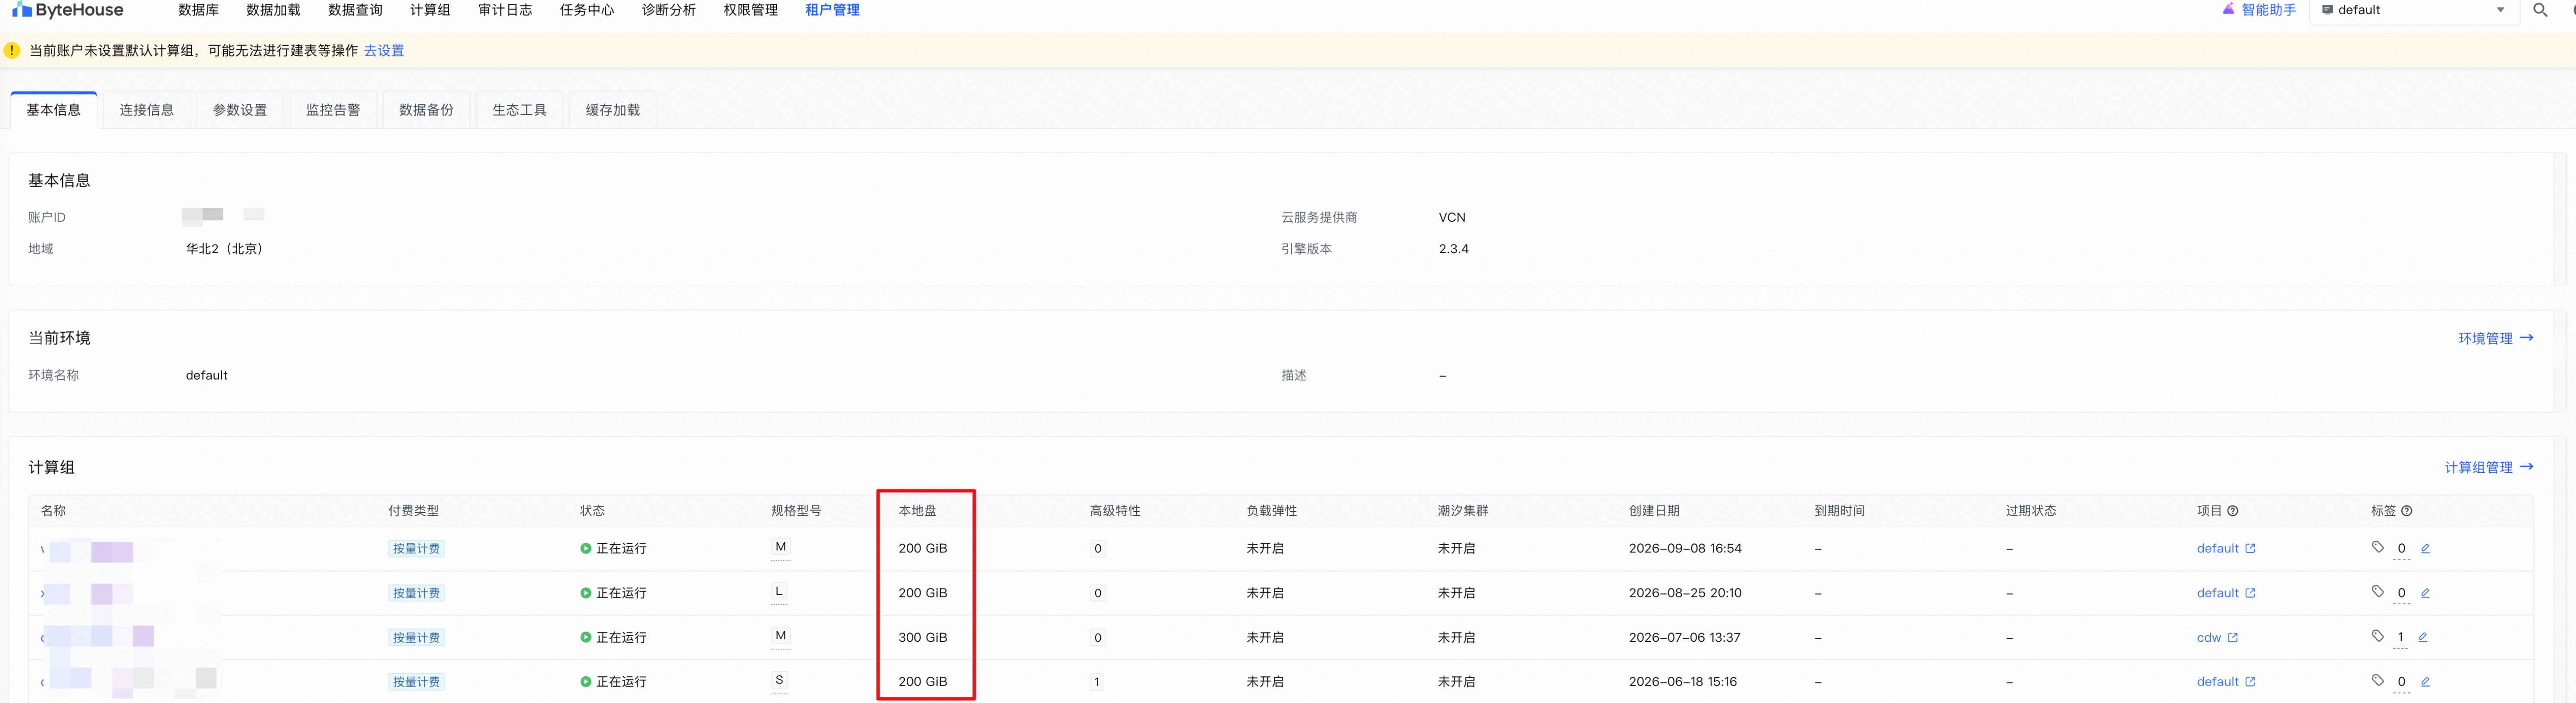Viewport: 2576px width, 703px height.
Task: Open the 权限管理 menu
Action: 750,10
